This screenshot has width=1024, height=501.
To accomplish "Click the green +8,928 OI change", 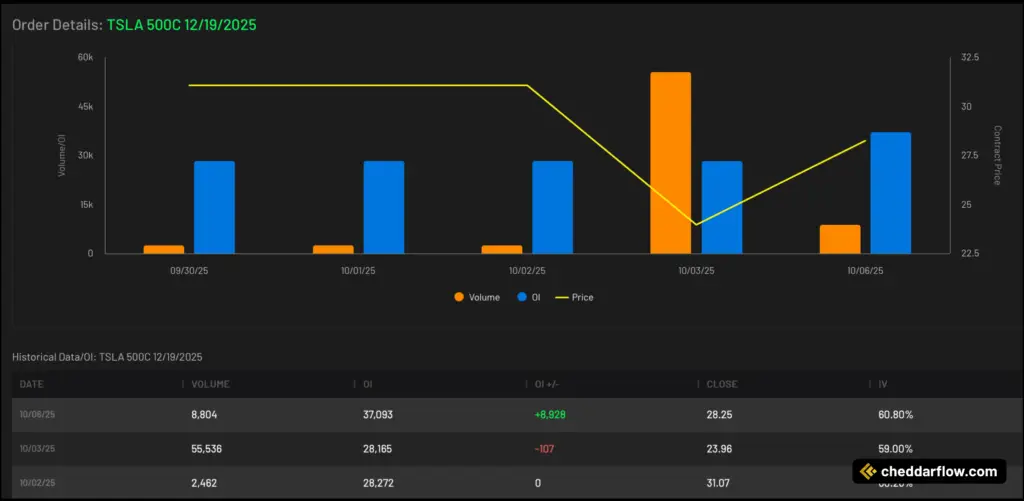I will [x=550, y=415].
